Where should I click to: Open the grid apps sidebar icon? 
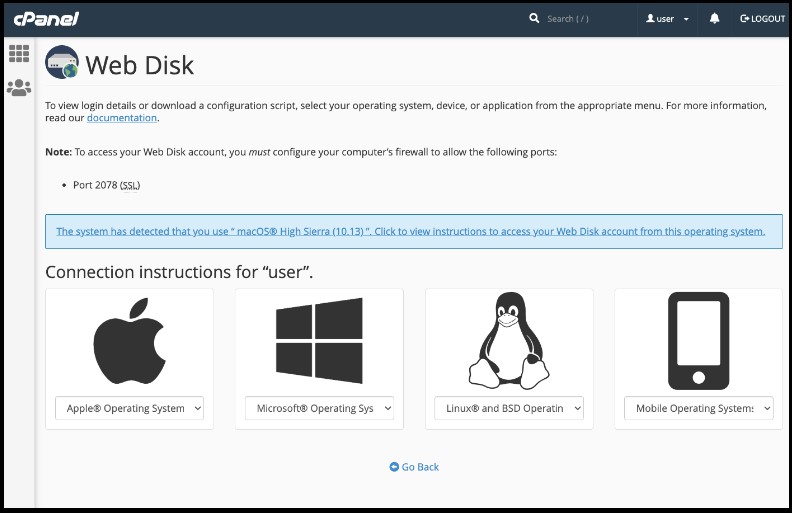(x=19, y=54)
